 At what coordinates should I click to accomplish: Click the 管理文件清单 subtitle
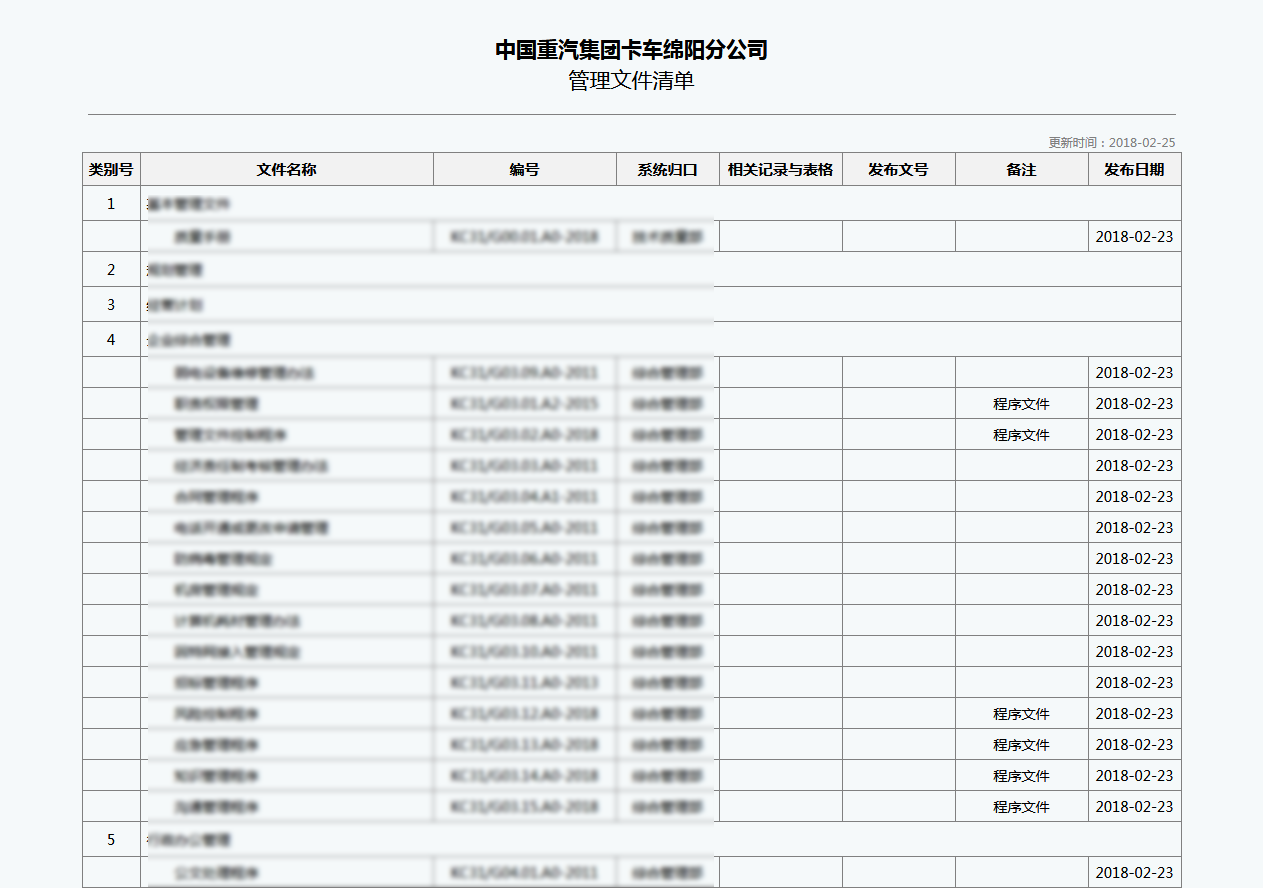[x=632, y=81]
